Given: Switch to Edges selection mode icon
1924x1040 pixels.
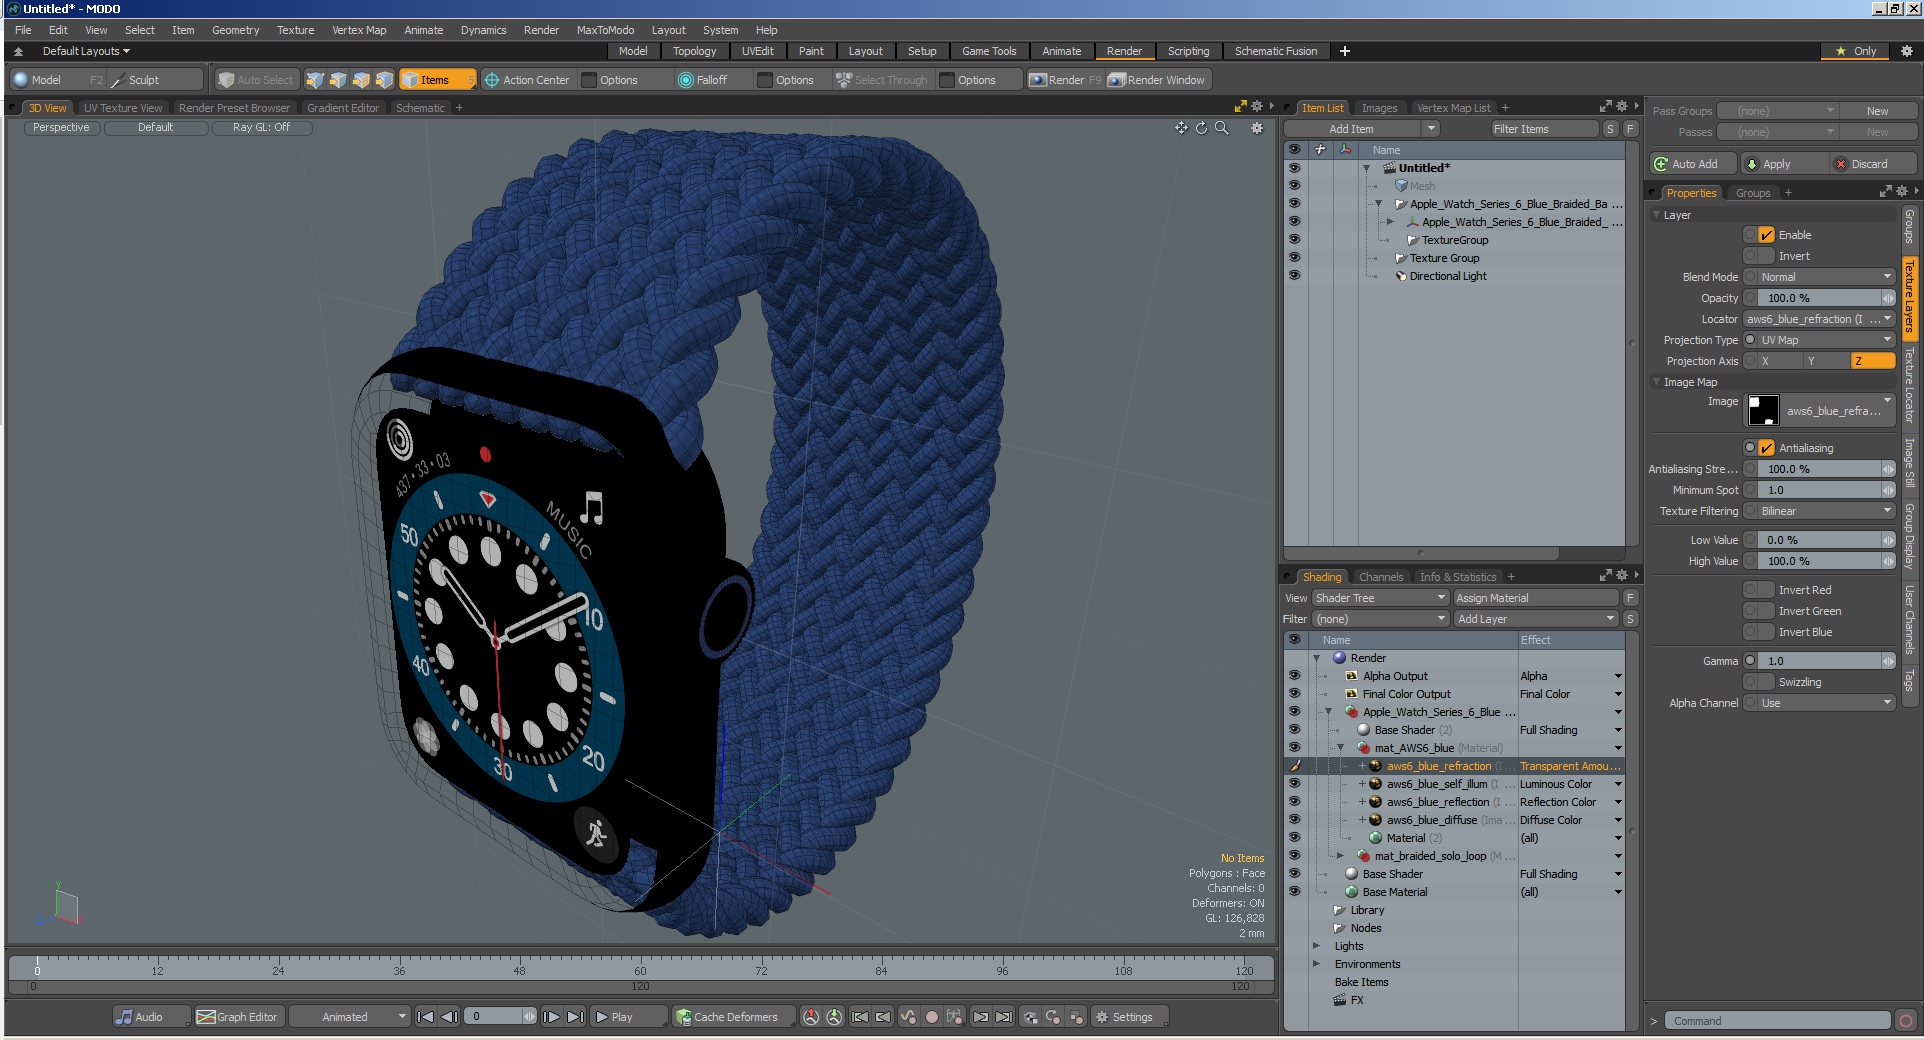Looking at the screenshot, I should click(338, 80).
